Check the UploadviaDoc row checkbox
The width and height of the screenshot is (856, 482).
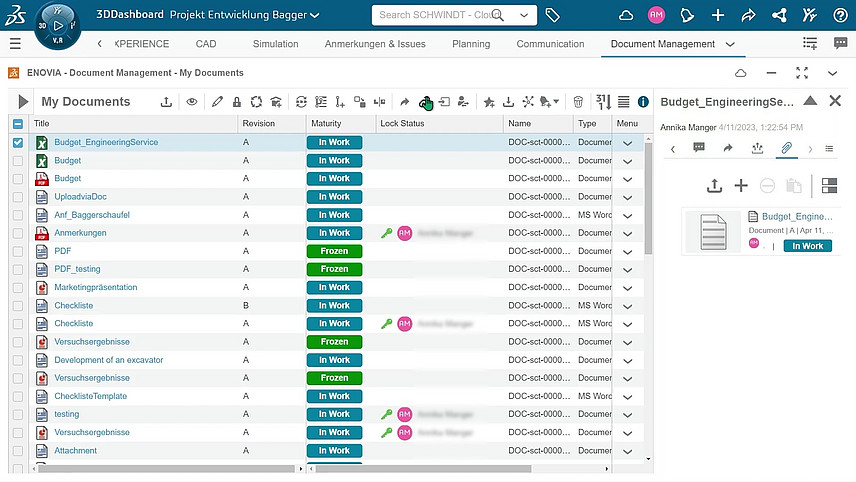pyautogui.click(x=18, y=197)
